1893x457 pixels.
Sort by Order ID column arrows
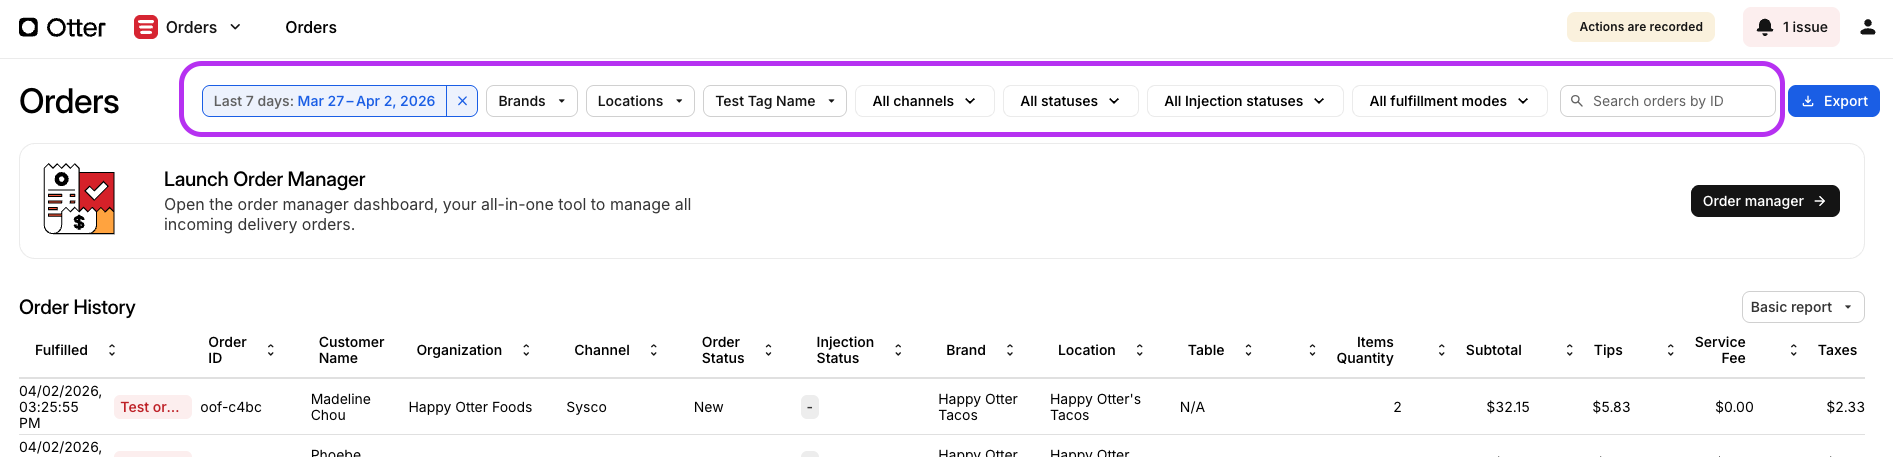coord(271,350)
